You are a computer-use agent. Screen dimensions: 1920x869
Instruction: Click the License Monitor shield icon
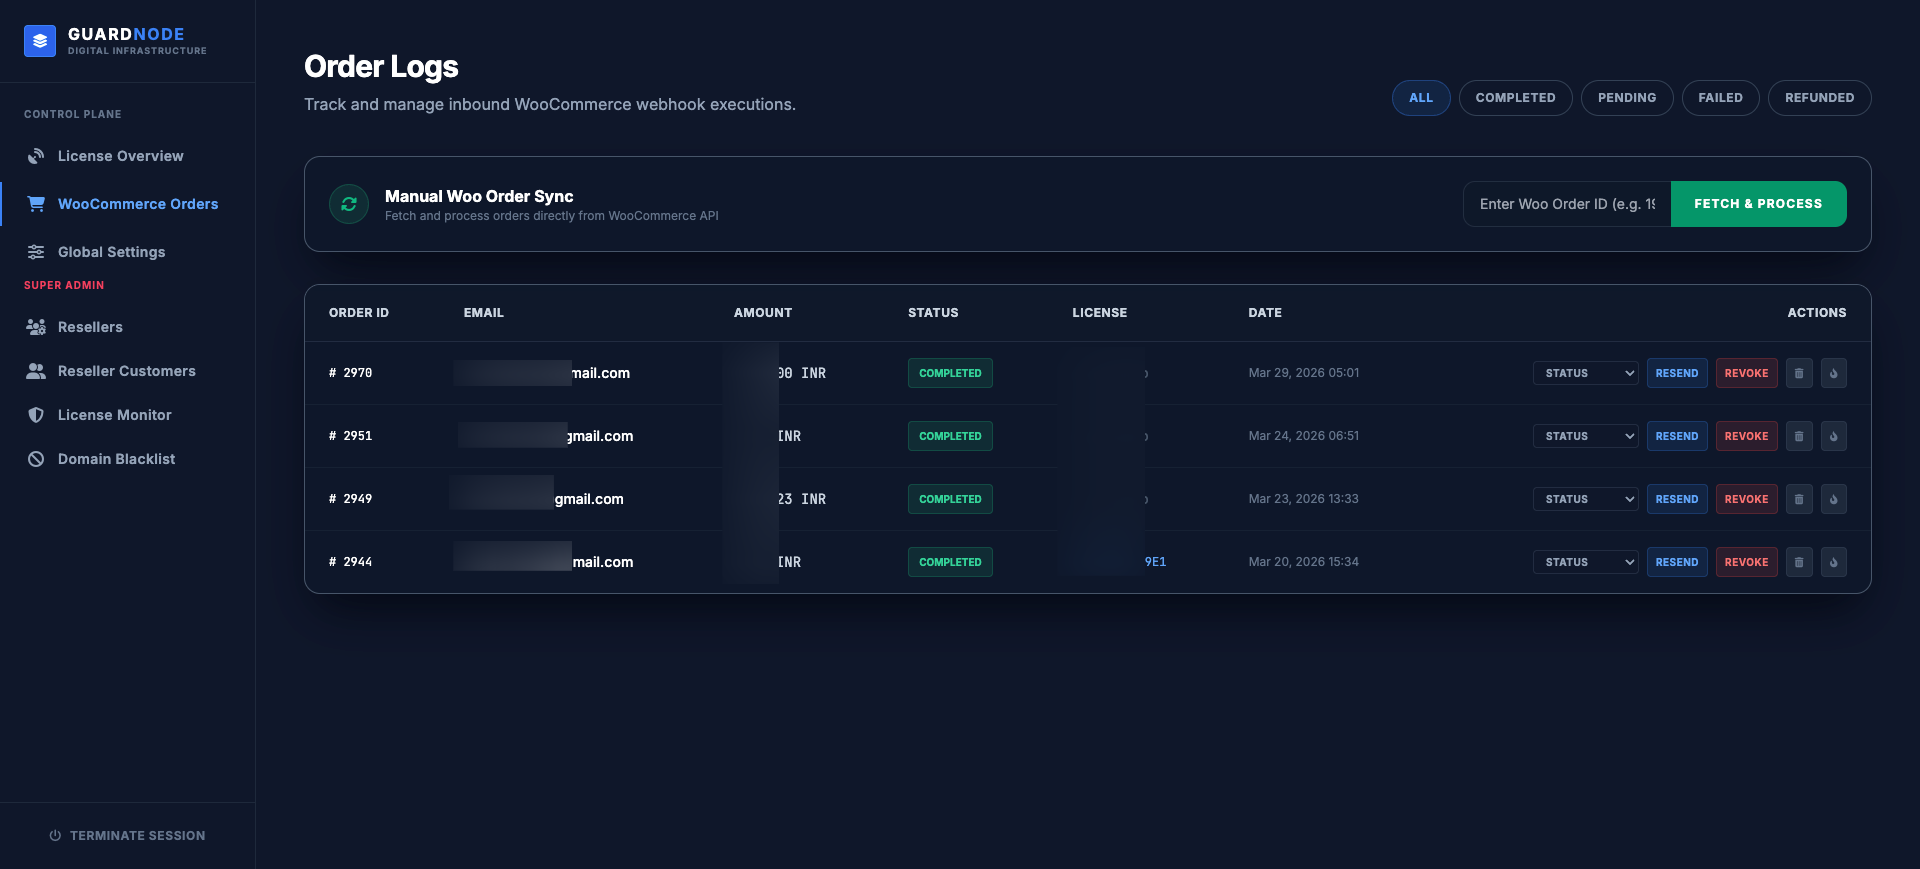(36, 415)
